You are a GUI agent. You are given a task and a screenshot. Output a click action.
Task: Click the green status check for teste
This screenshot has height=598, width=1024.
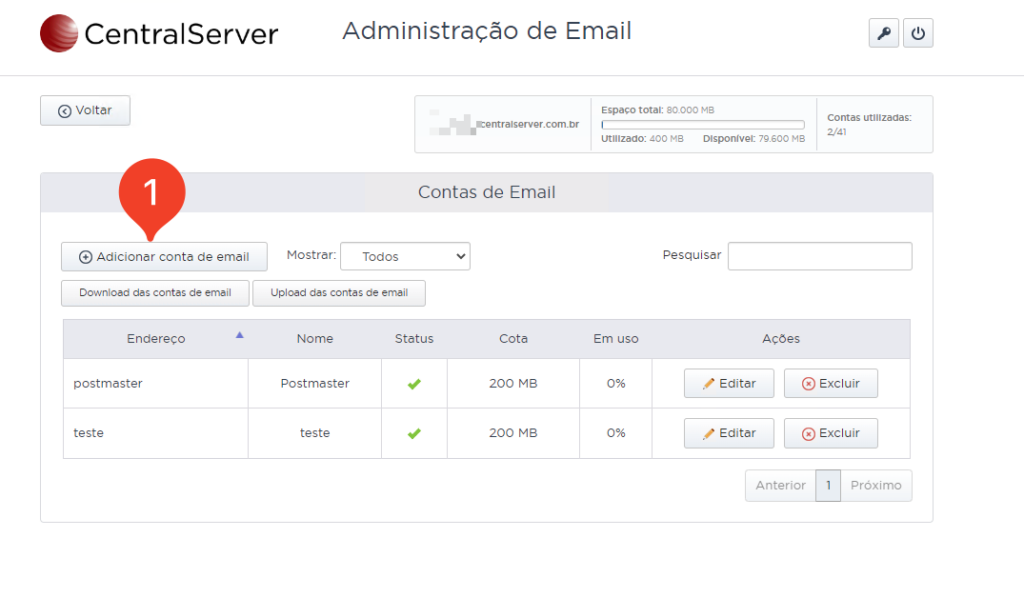(413, 433)
